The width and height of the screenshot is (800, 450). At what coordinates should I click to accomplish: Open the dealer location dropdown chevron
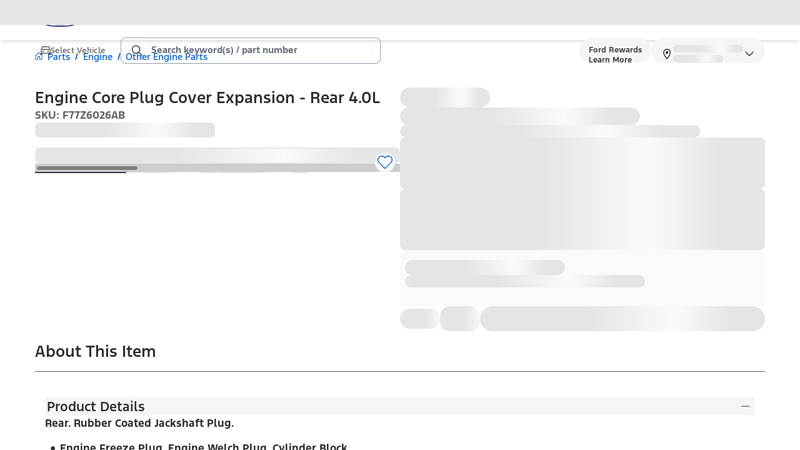pyautogui.click(x=749, y=54)
